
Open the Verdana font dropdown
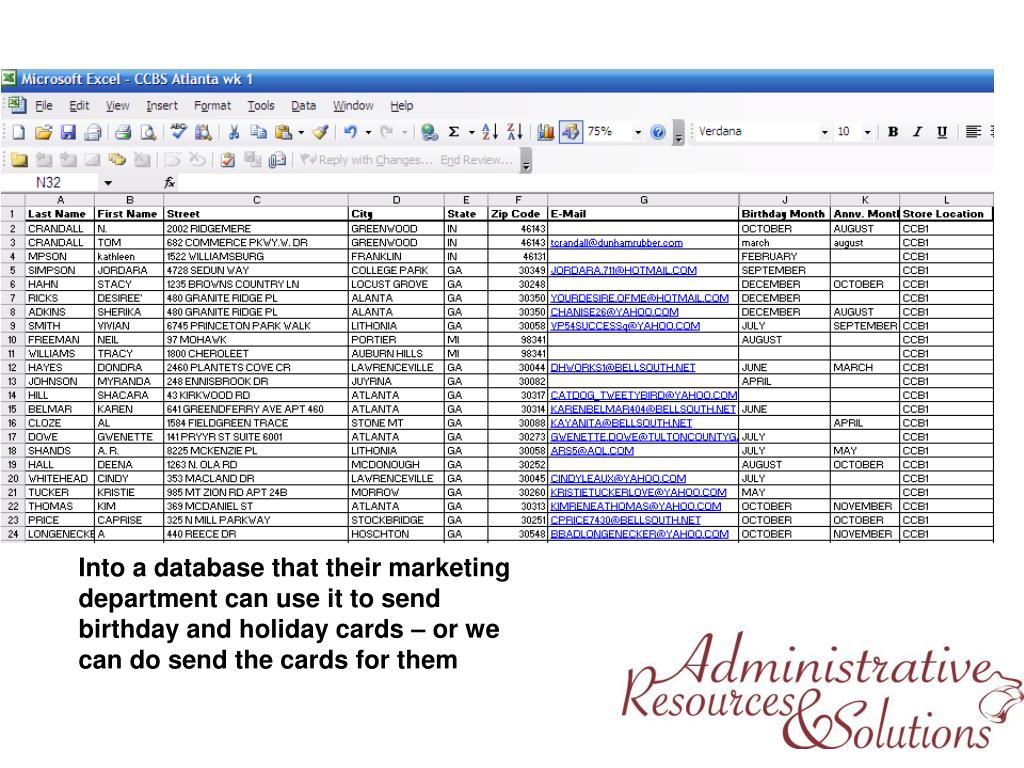[x=825, y=133]
